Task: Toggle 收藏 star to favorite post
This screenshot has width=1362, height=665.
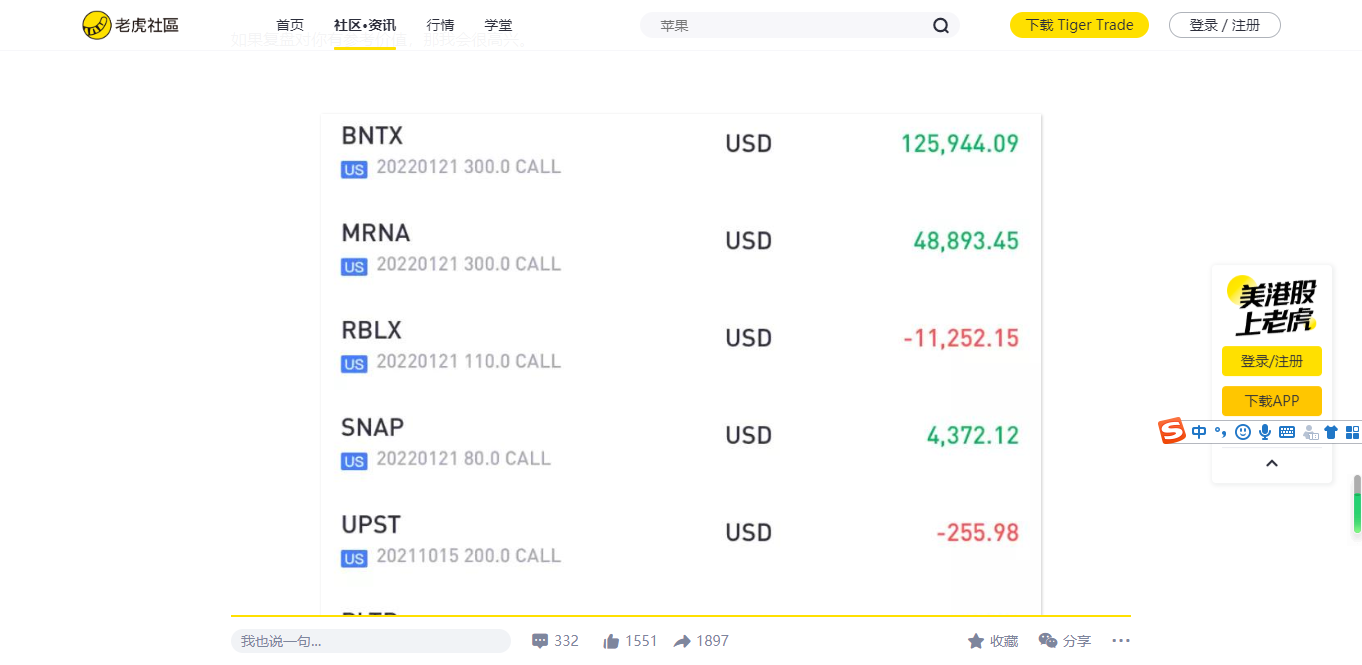Action: click(x=976, y=641)
